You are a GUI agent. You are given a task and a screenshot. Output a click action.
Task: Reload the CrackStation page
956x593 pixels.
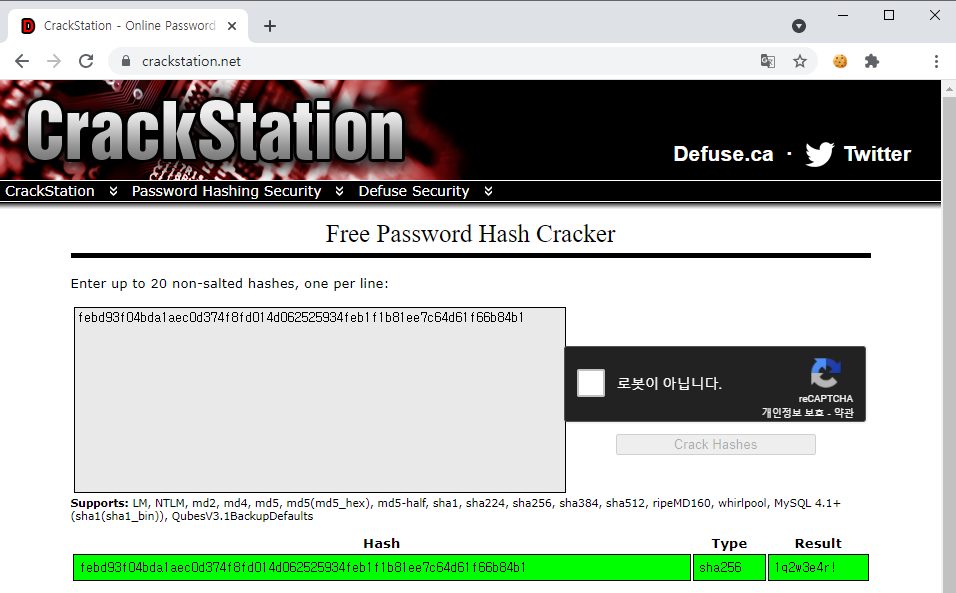click(86, 61)
